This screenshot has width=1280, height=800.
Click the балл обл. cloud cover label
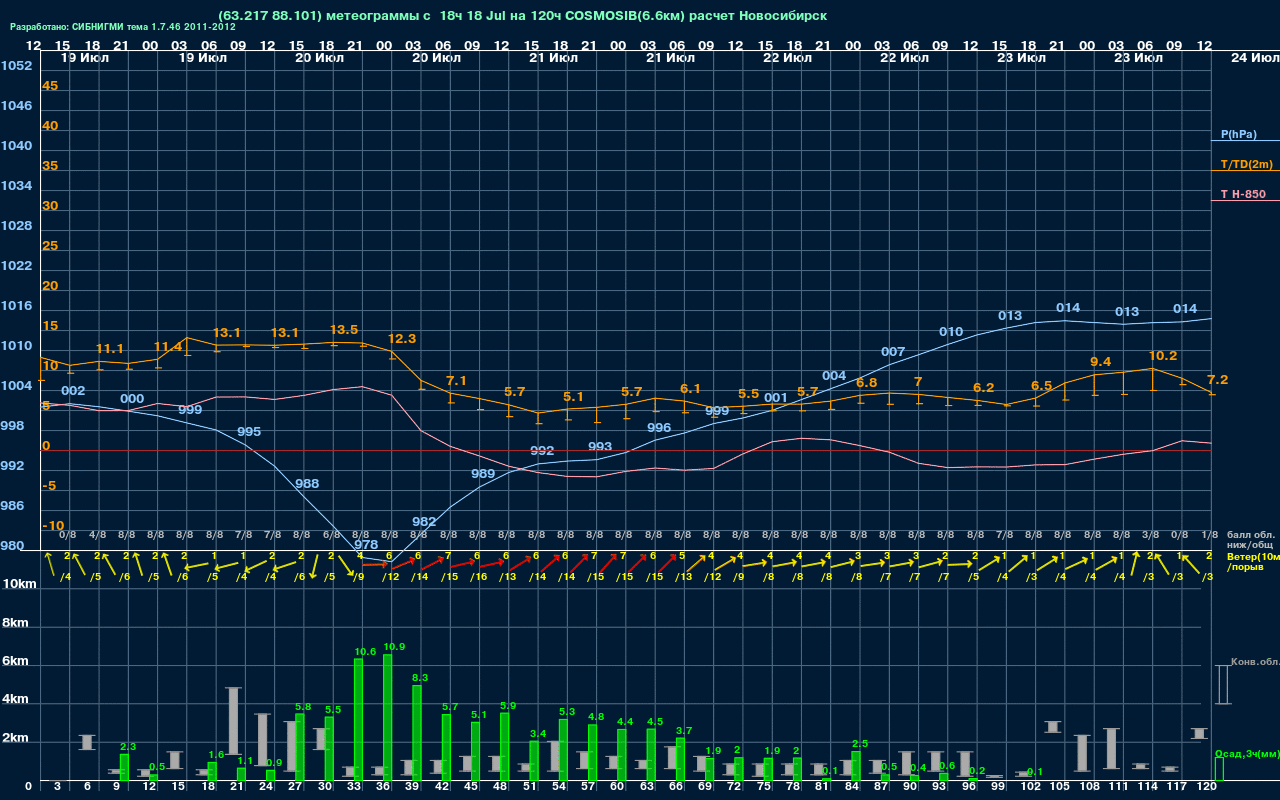(x=1251, y=535)
